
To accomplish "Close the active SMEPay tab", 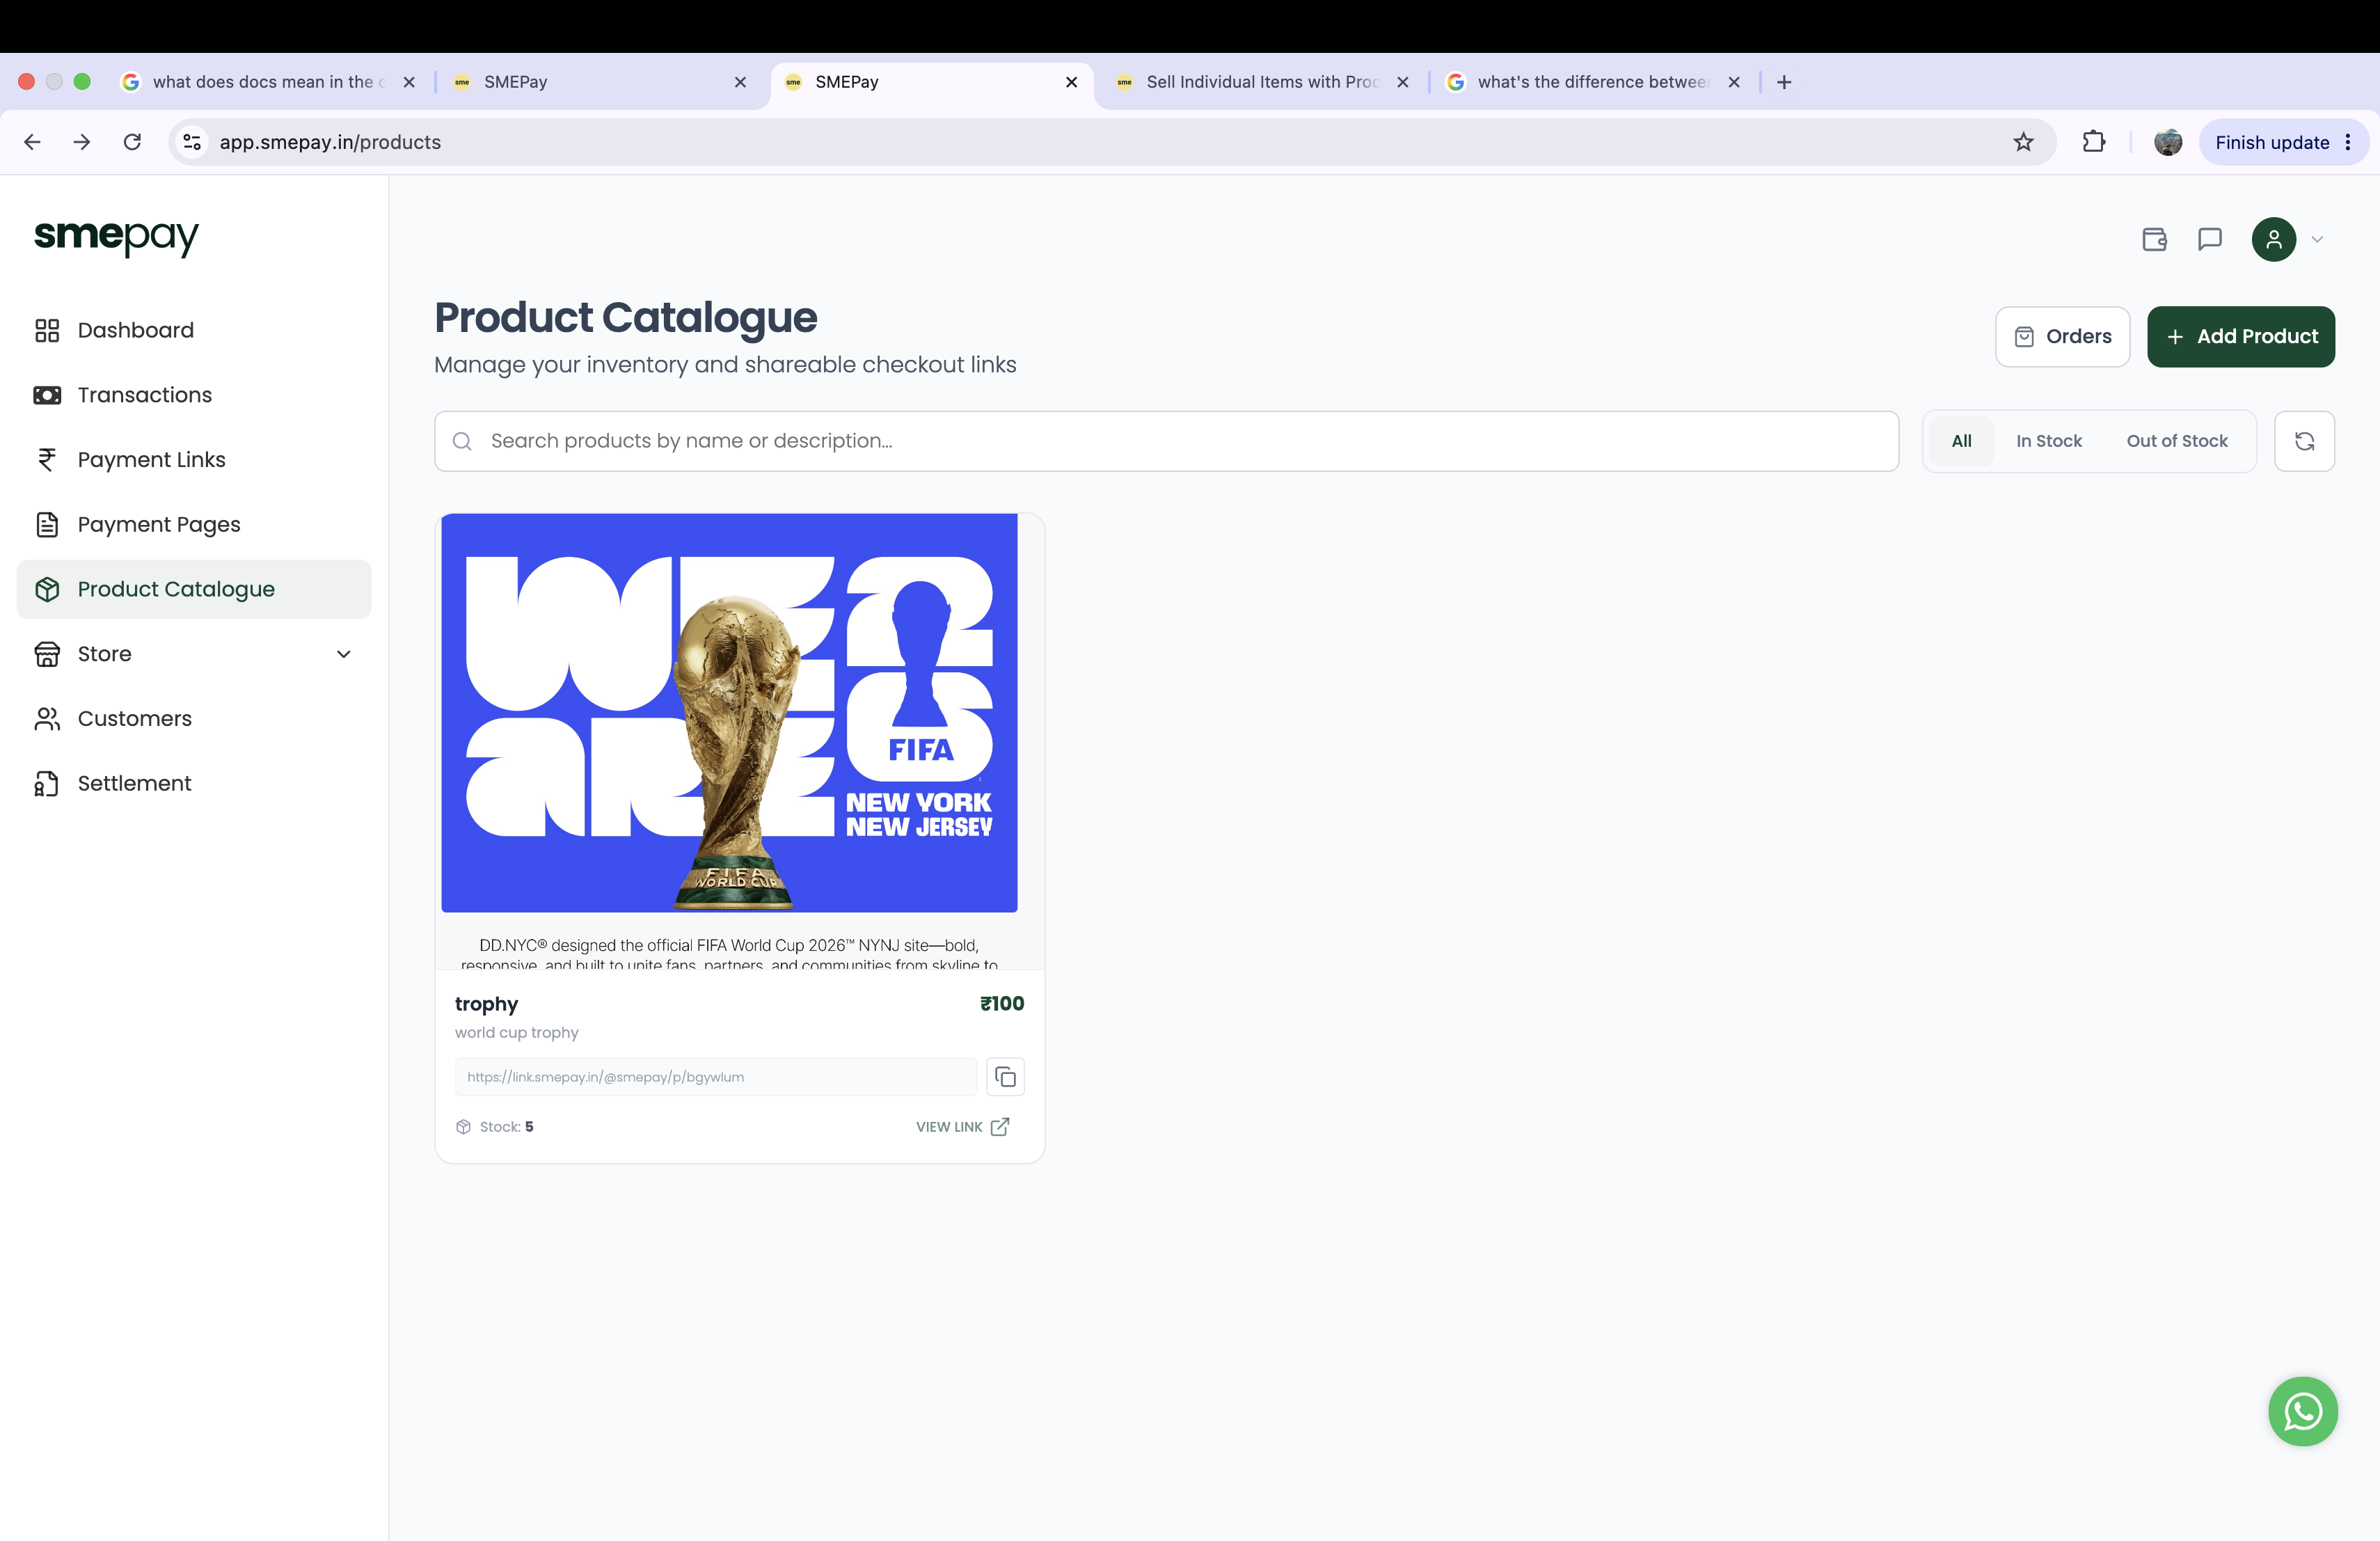I will [x=1071, y=82].
